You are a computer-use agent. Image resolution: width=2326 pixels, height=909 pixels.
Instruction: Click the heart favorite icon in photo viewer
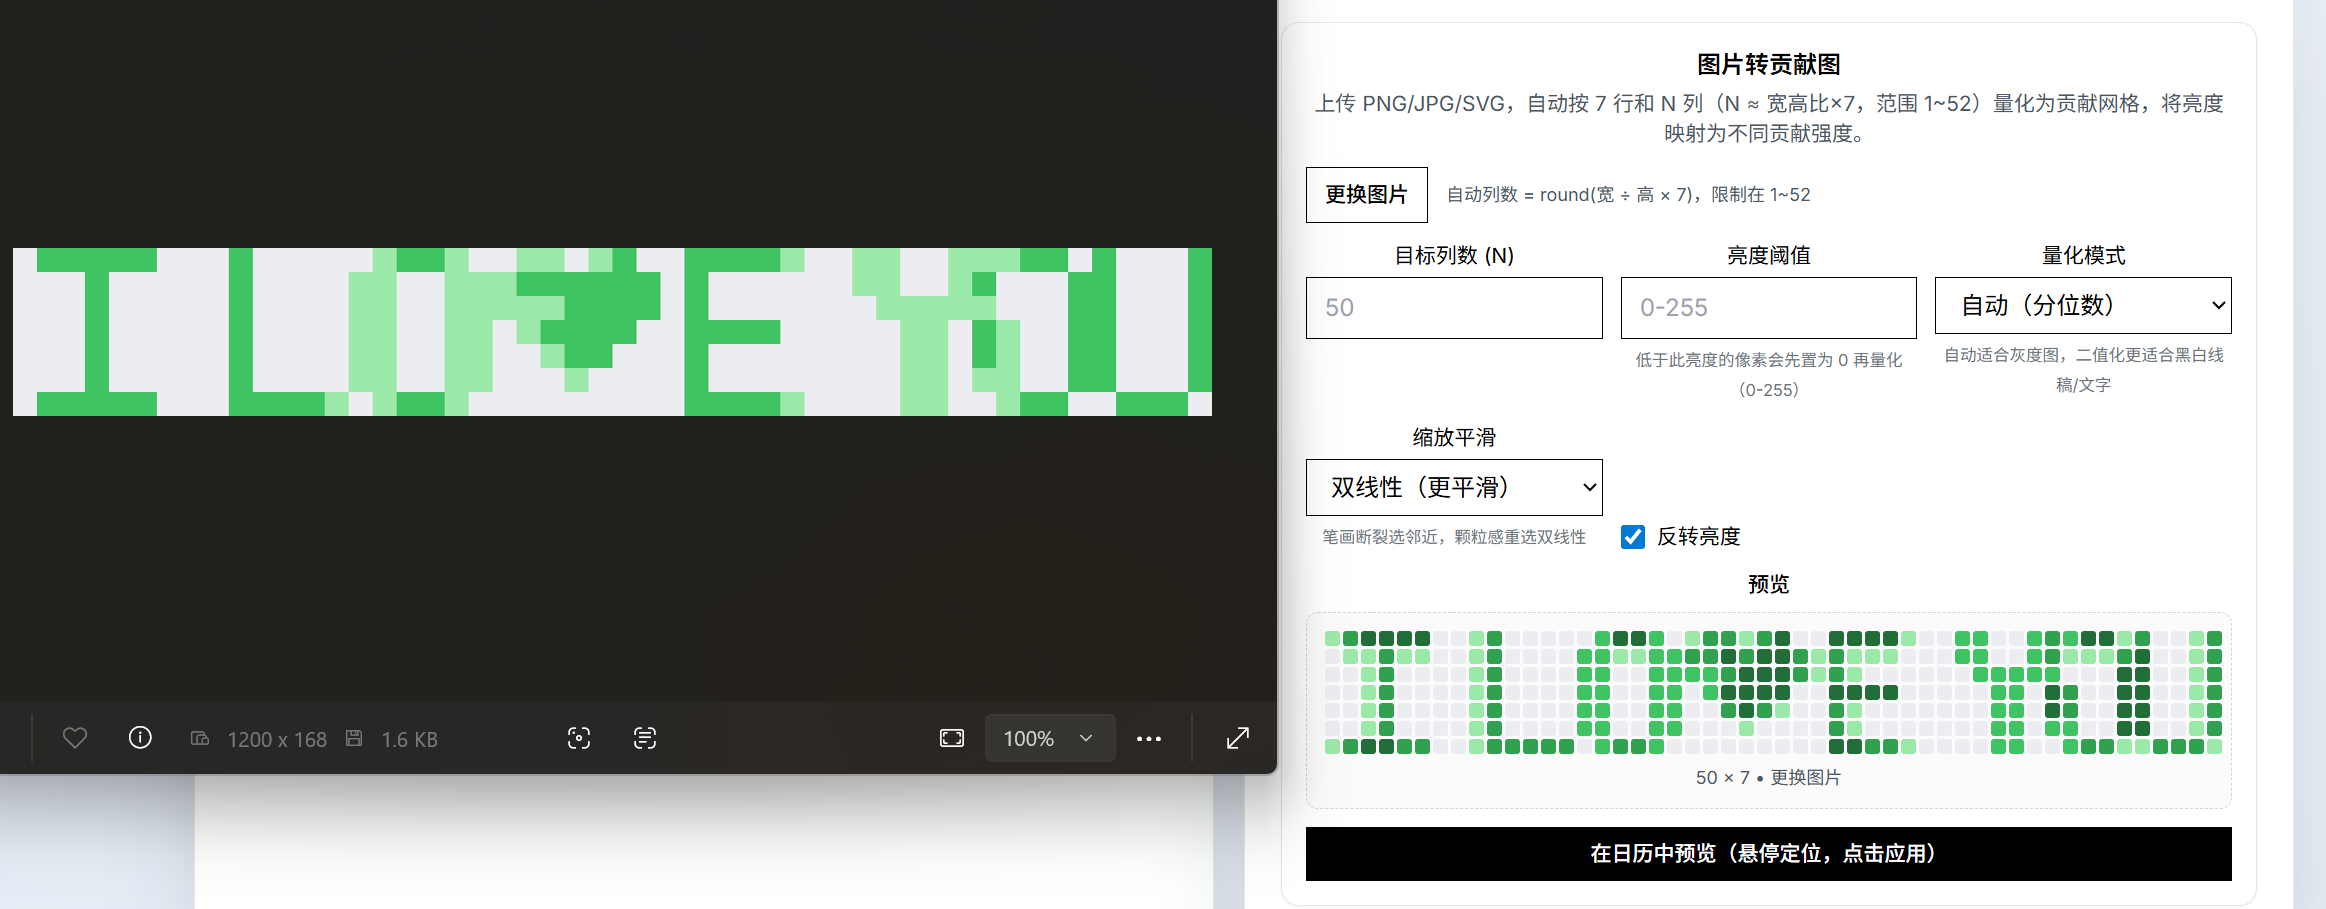coord(75,738)
